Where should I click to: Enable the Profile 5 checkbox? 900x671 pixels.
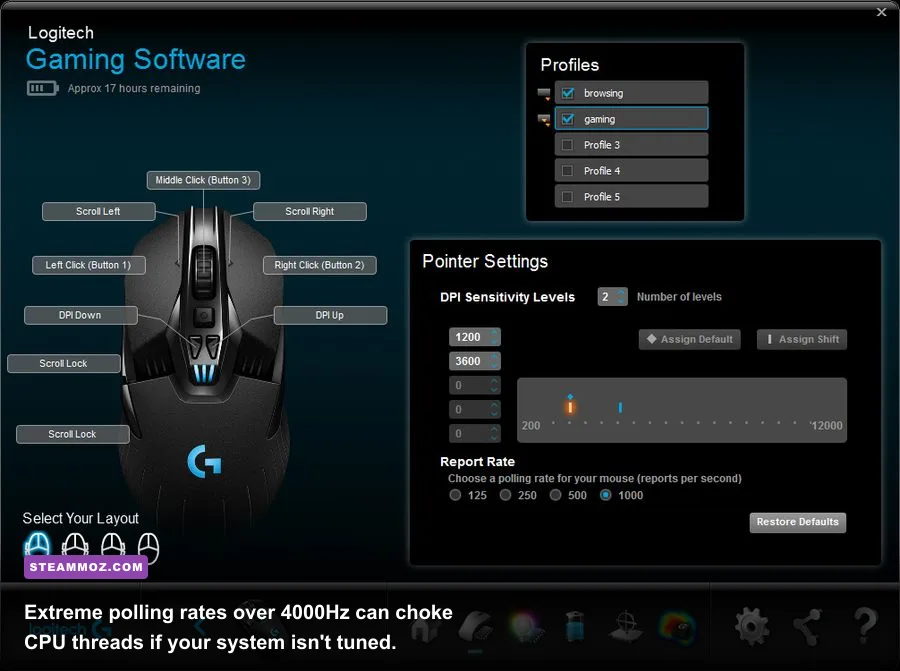click(568, 196)
